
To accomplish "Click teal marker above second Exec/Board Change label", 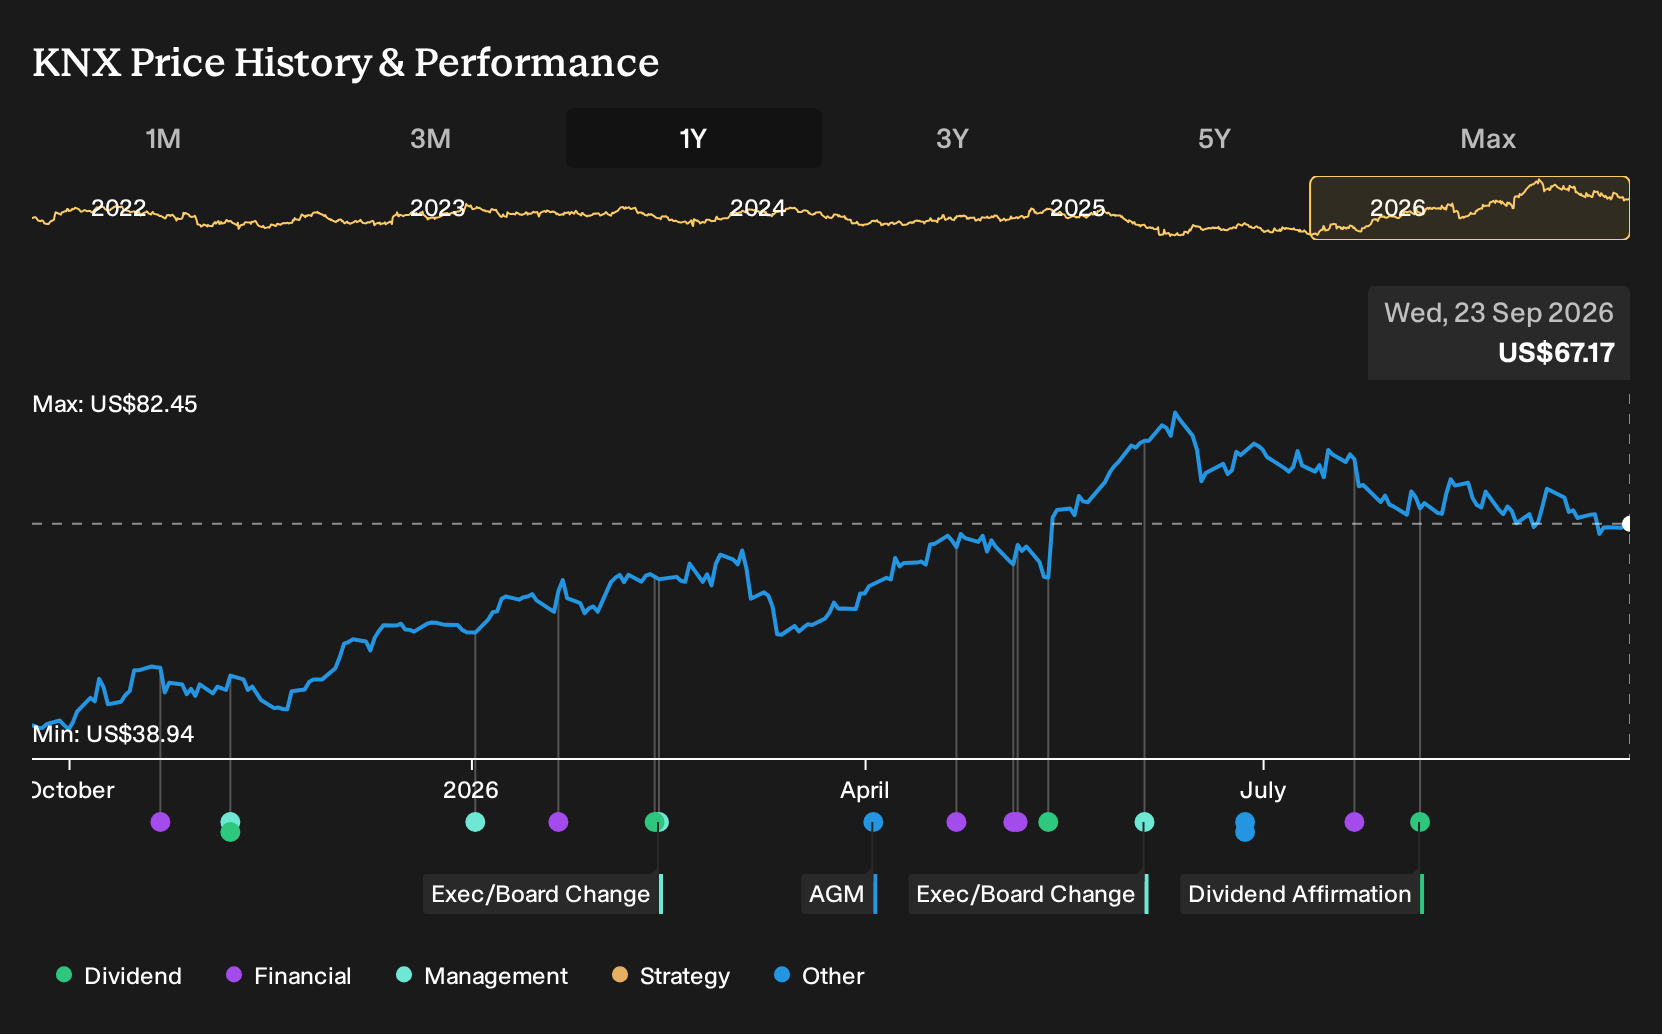I will point(1144,822).
